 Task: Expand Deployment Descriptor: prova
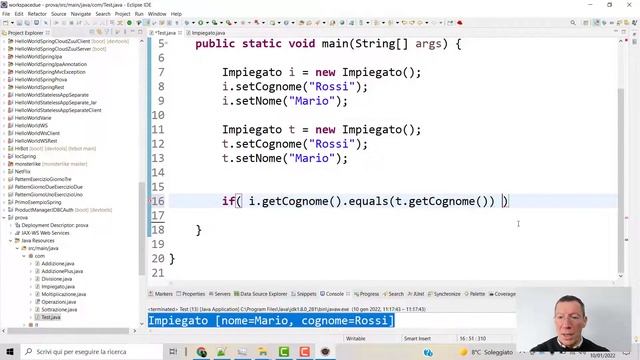tap(11, 225)
